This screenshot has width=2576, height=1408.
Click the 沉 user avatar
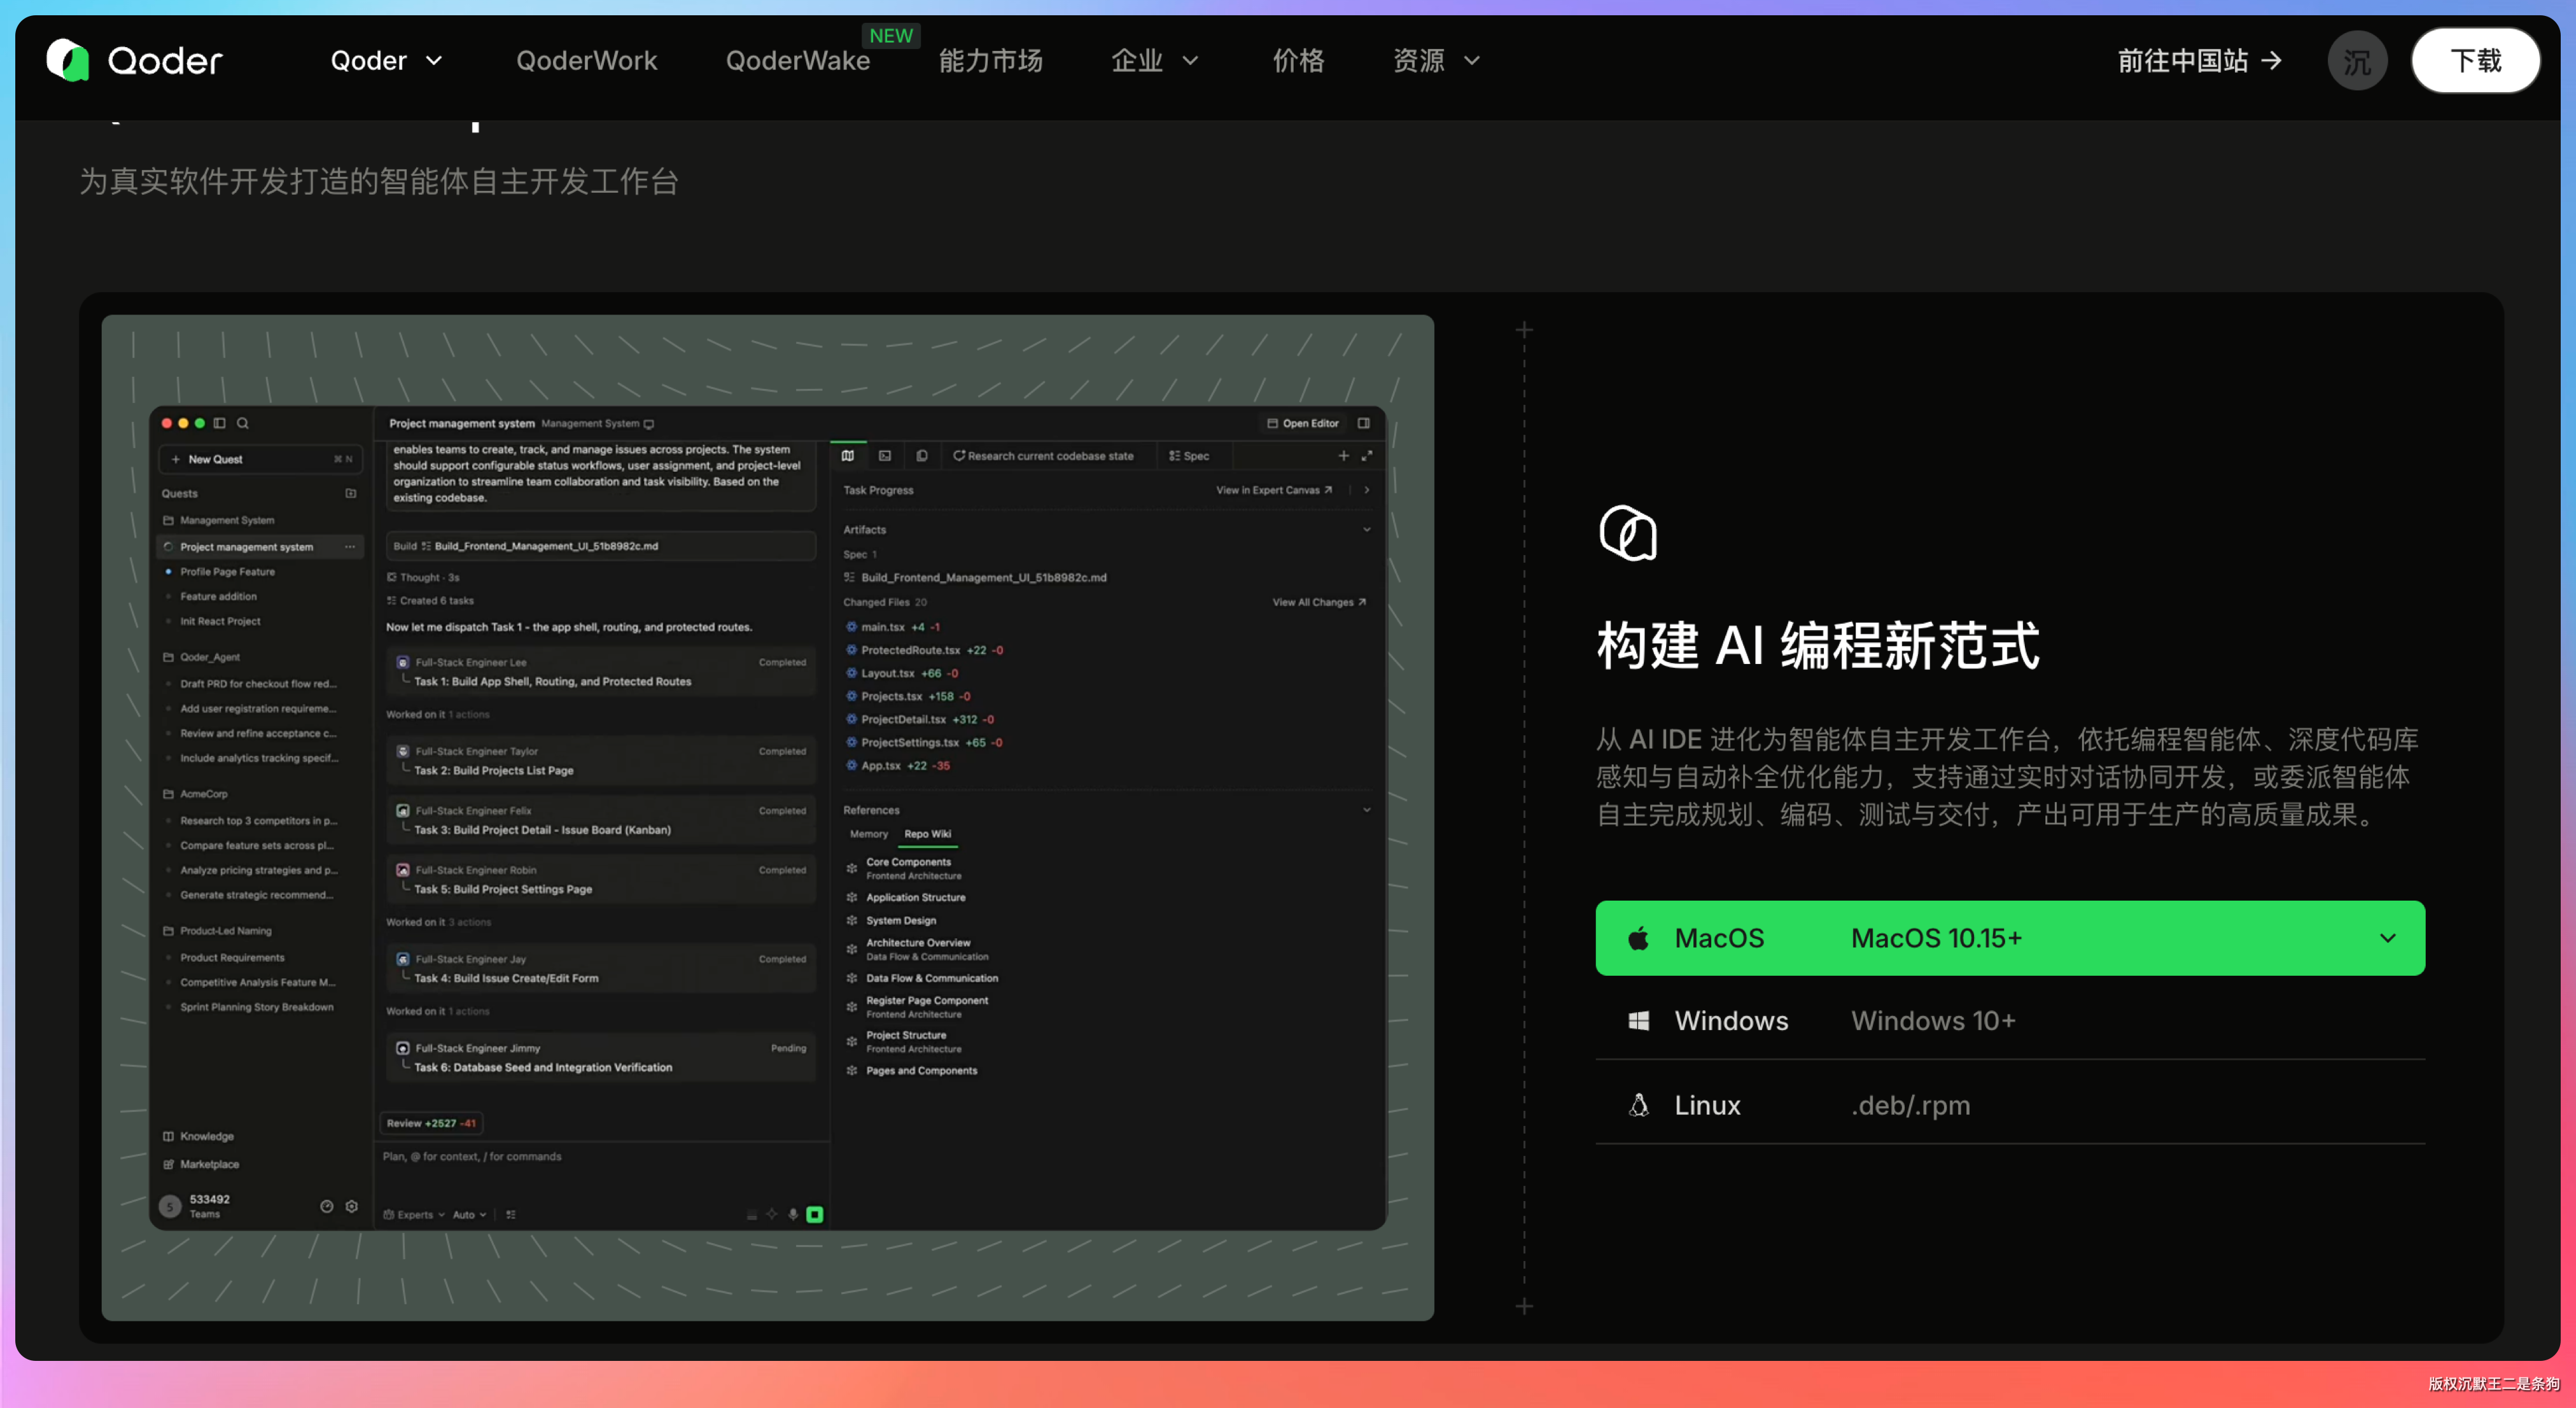[2357, 61]
